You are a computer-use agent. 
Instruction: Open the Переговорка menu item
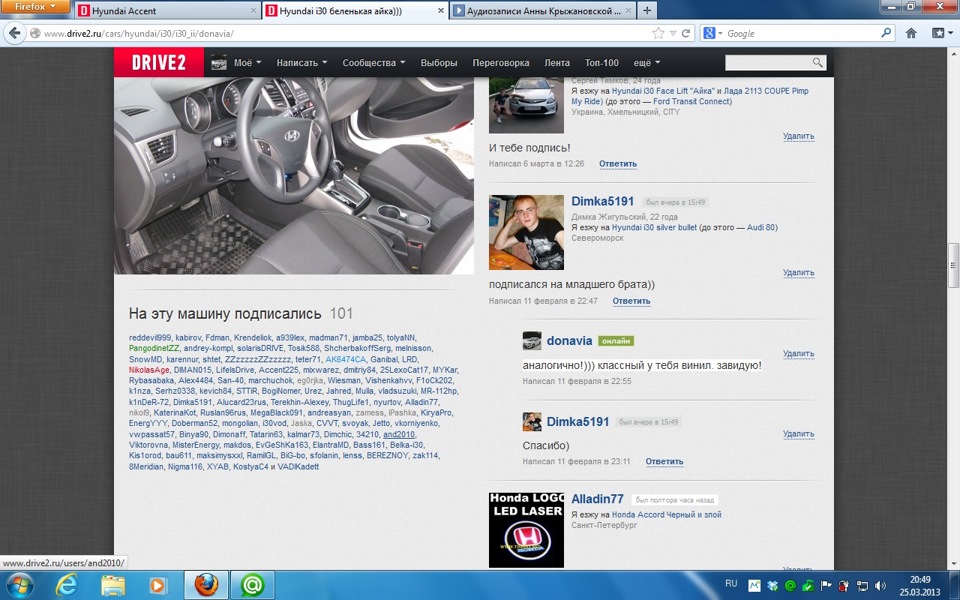click(501, 62)
